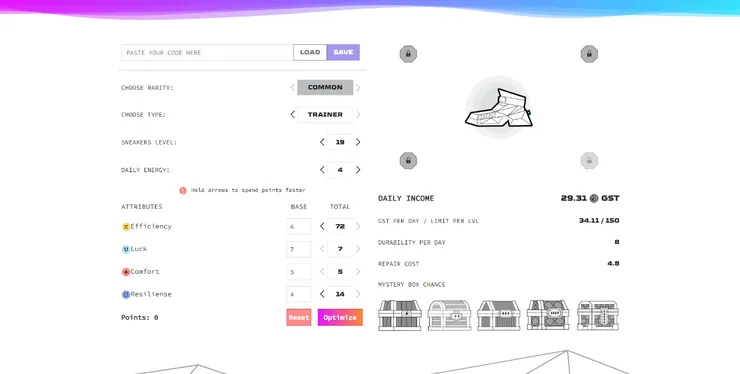Click the sneaker illustration
Image resolution: width=740 pixels, height=374 pixels.
point(499,108)
